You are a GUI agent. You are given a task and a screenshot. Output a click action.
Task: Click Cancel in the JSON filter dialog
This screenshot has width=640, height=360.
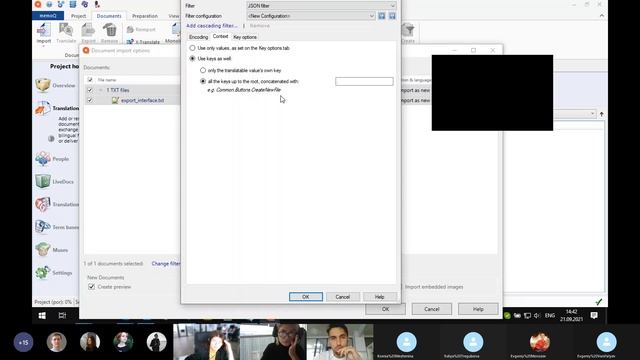(342, 297)
